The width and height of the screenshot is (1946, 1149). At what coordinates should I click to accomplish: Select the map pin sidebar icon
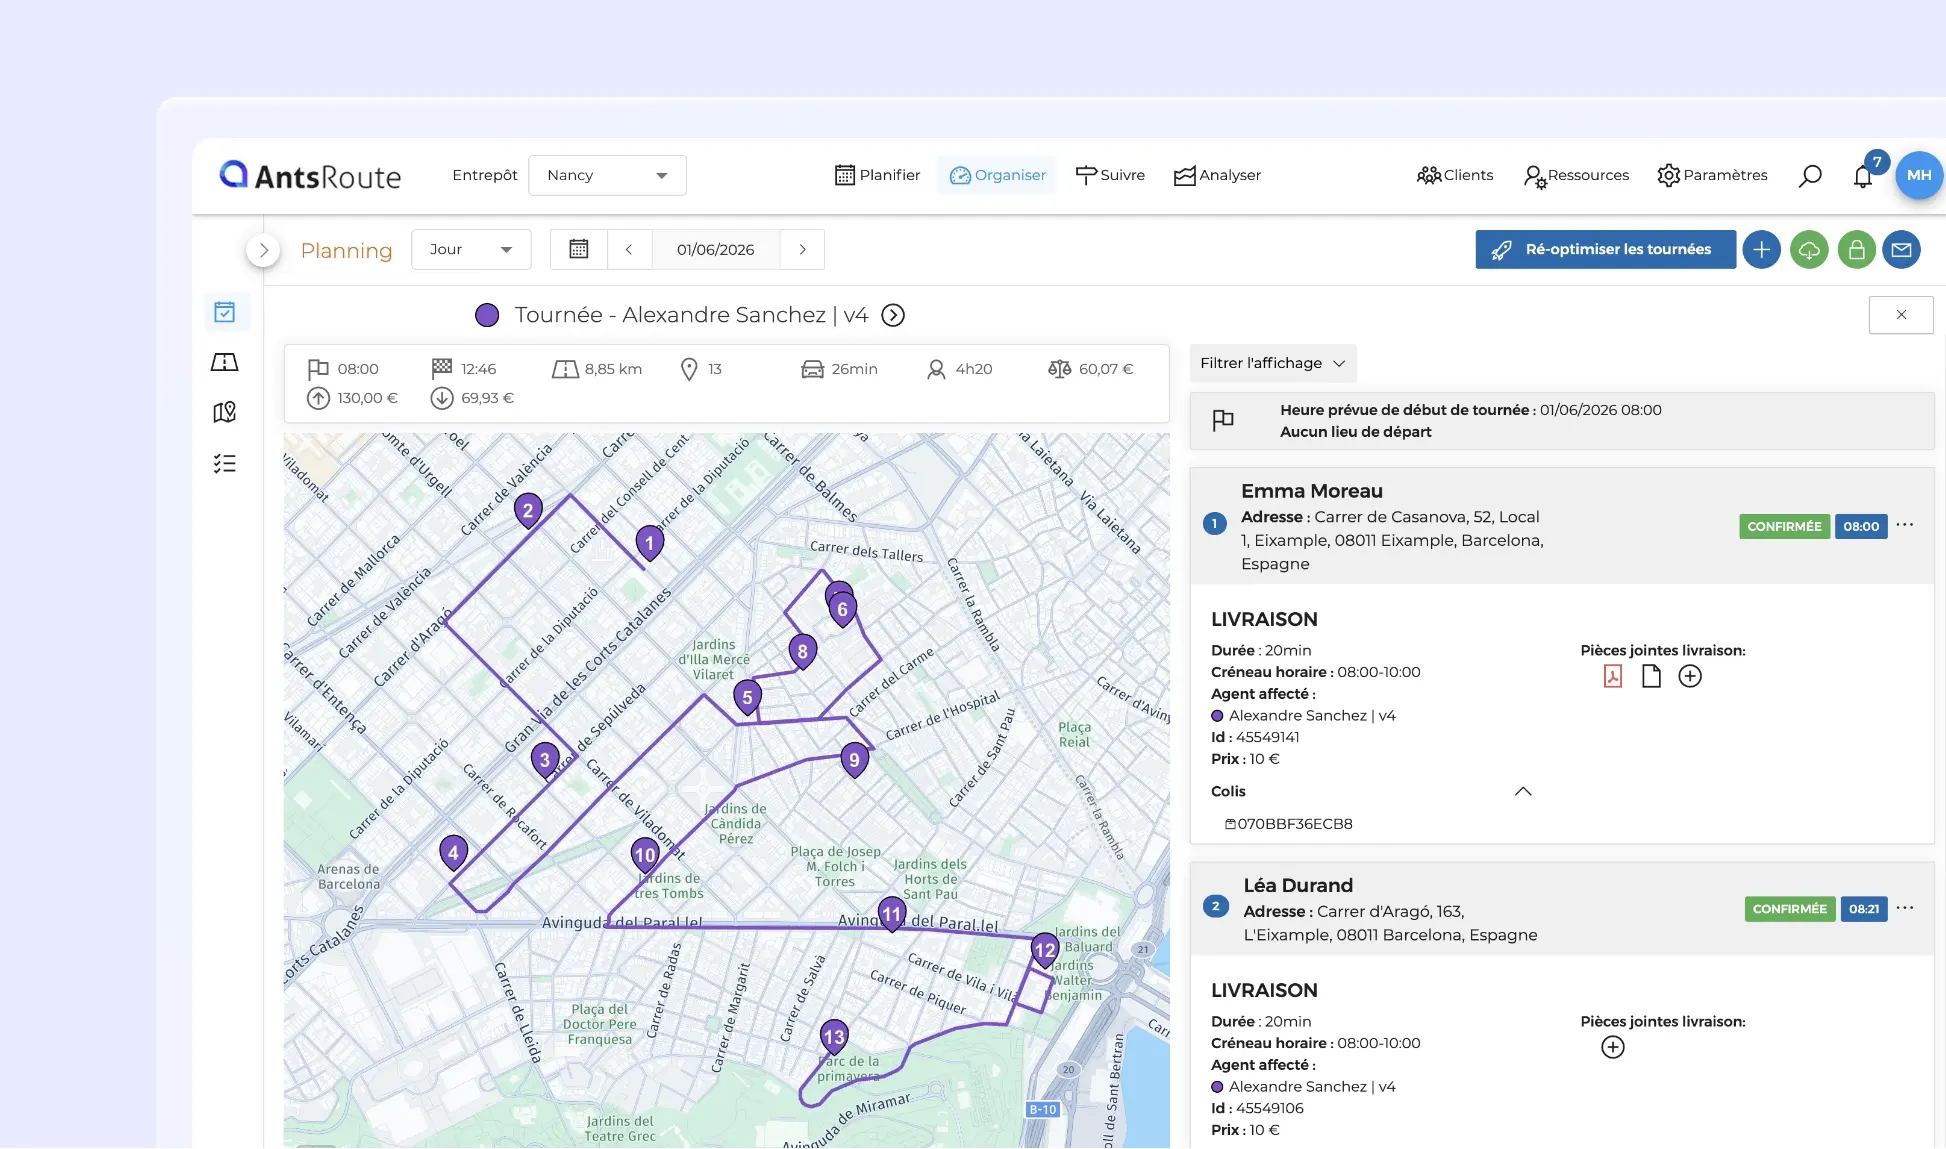tap(225, 412)
